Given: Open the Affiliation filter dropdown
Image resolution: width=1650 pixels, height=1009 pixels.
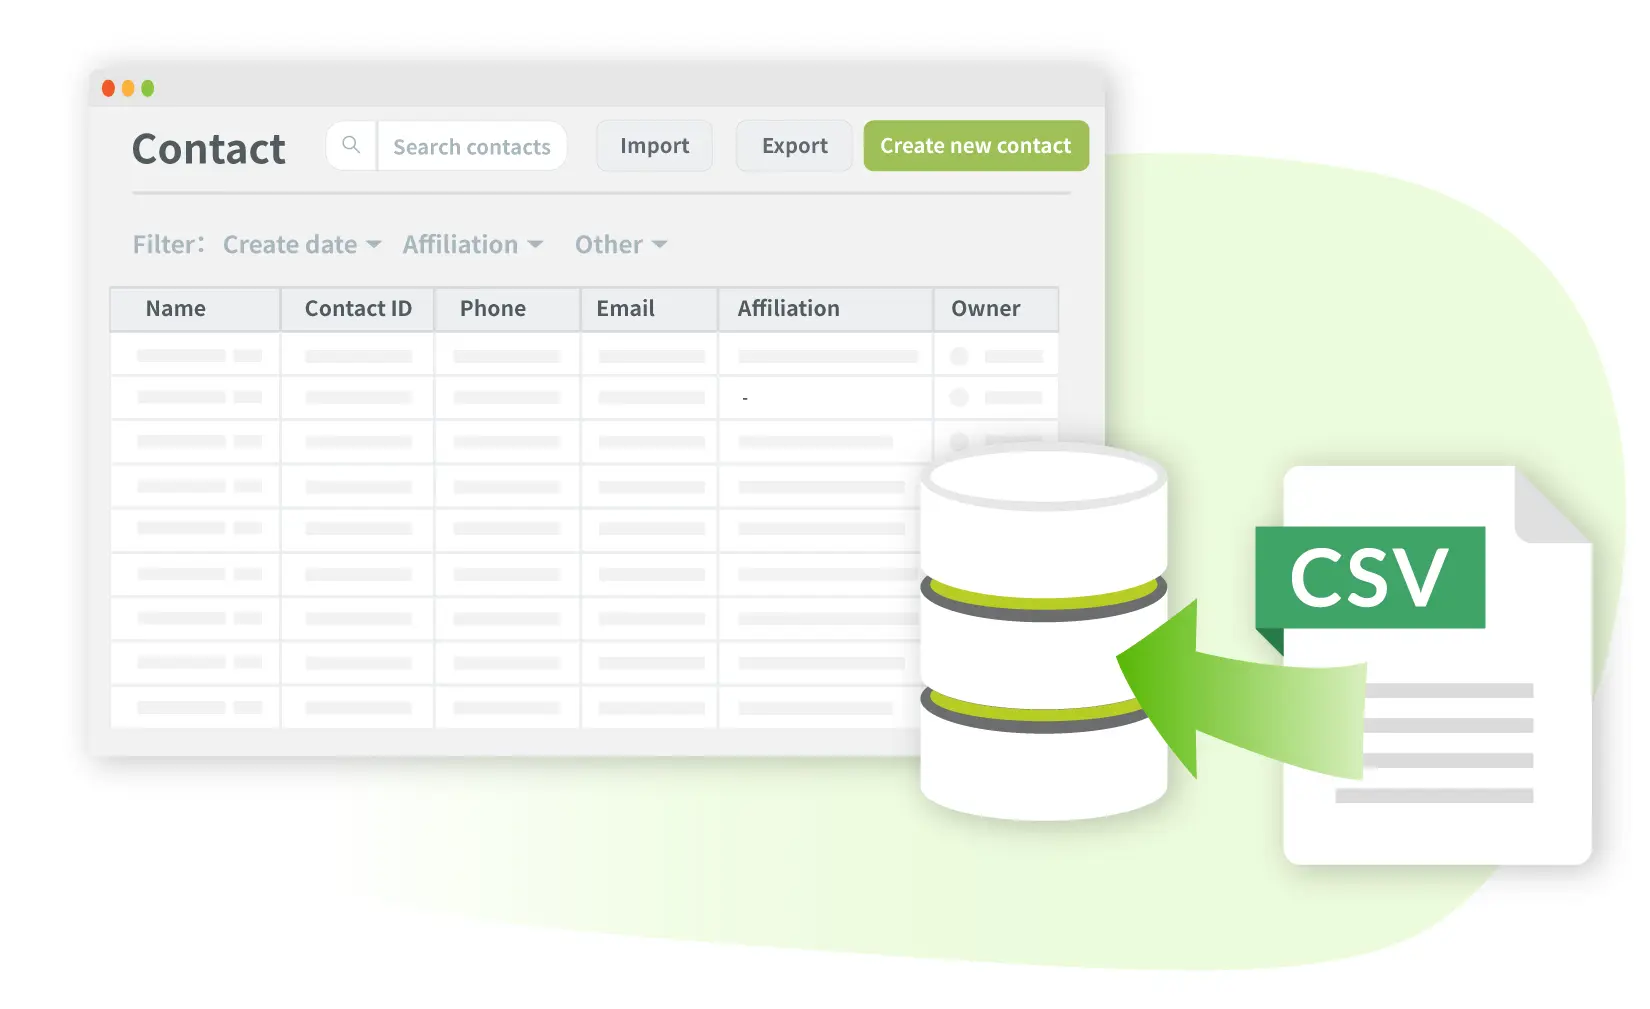Looking at the screenshot, I should (472, 245).
